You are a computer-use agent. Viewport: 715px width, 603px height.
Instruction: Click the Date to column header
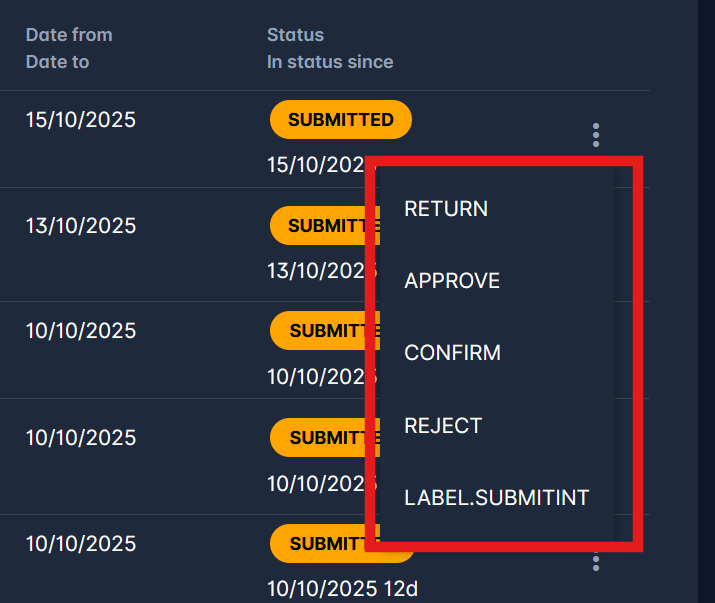tap(57, 62)
